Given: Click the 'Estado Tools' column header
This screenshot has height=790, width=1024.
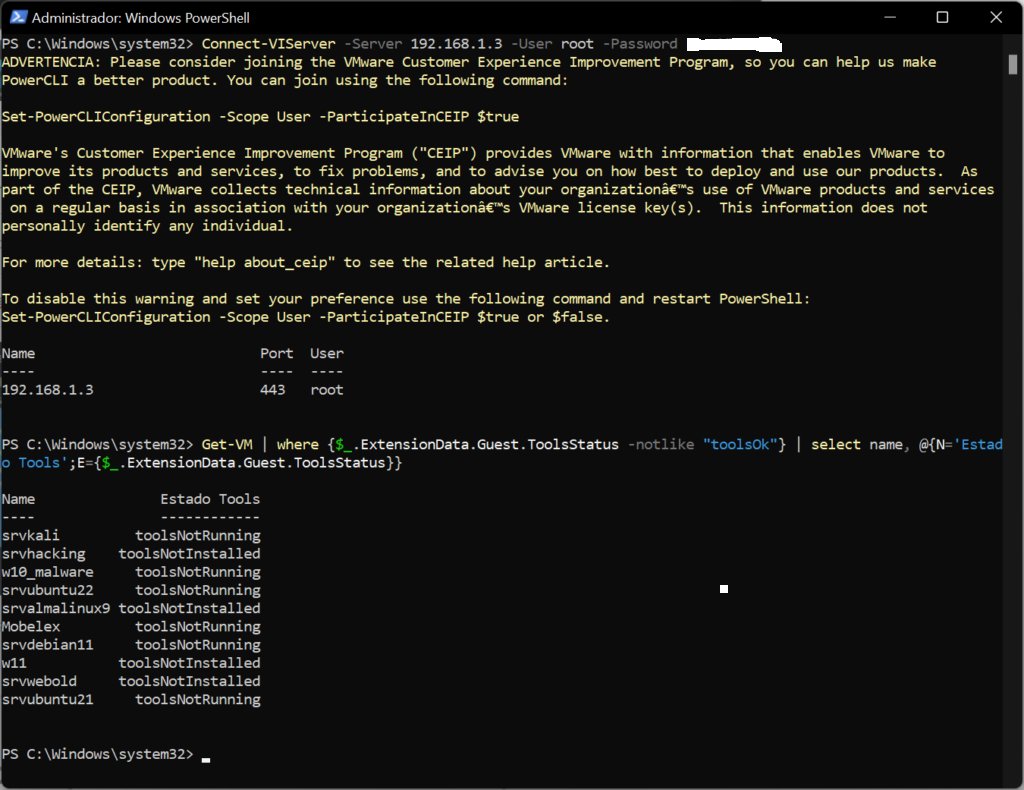Looking at the screenshot, I should pyautogui.click(x=210, y=499).
